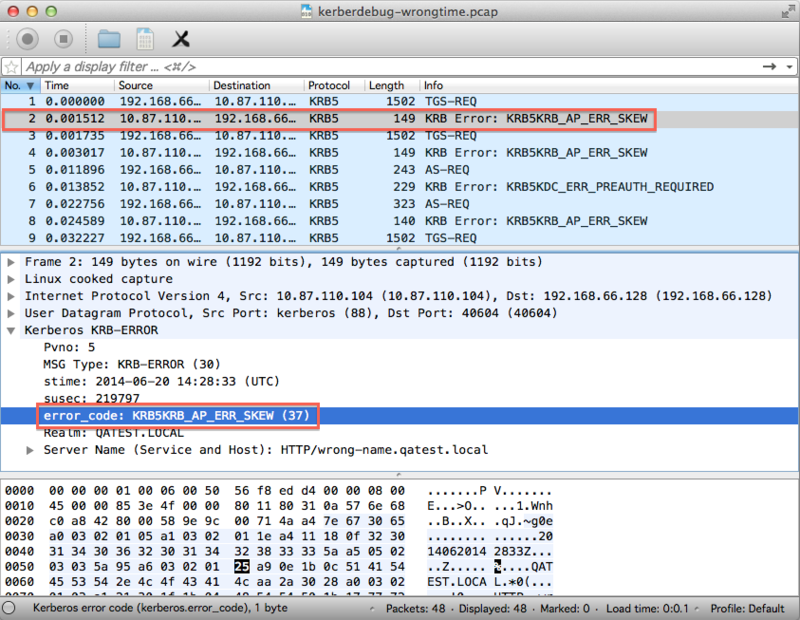Viewport: 800px width, 620px height.
Task: Select MSG Type: KRB-ERROR (30) field
Action: point(132,364)
